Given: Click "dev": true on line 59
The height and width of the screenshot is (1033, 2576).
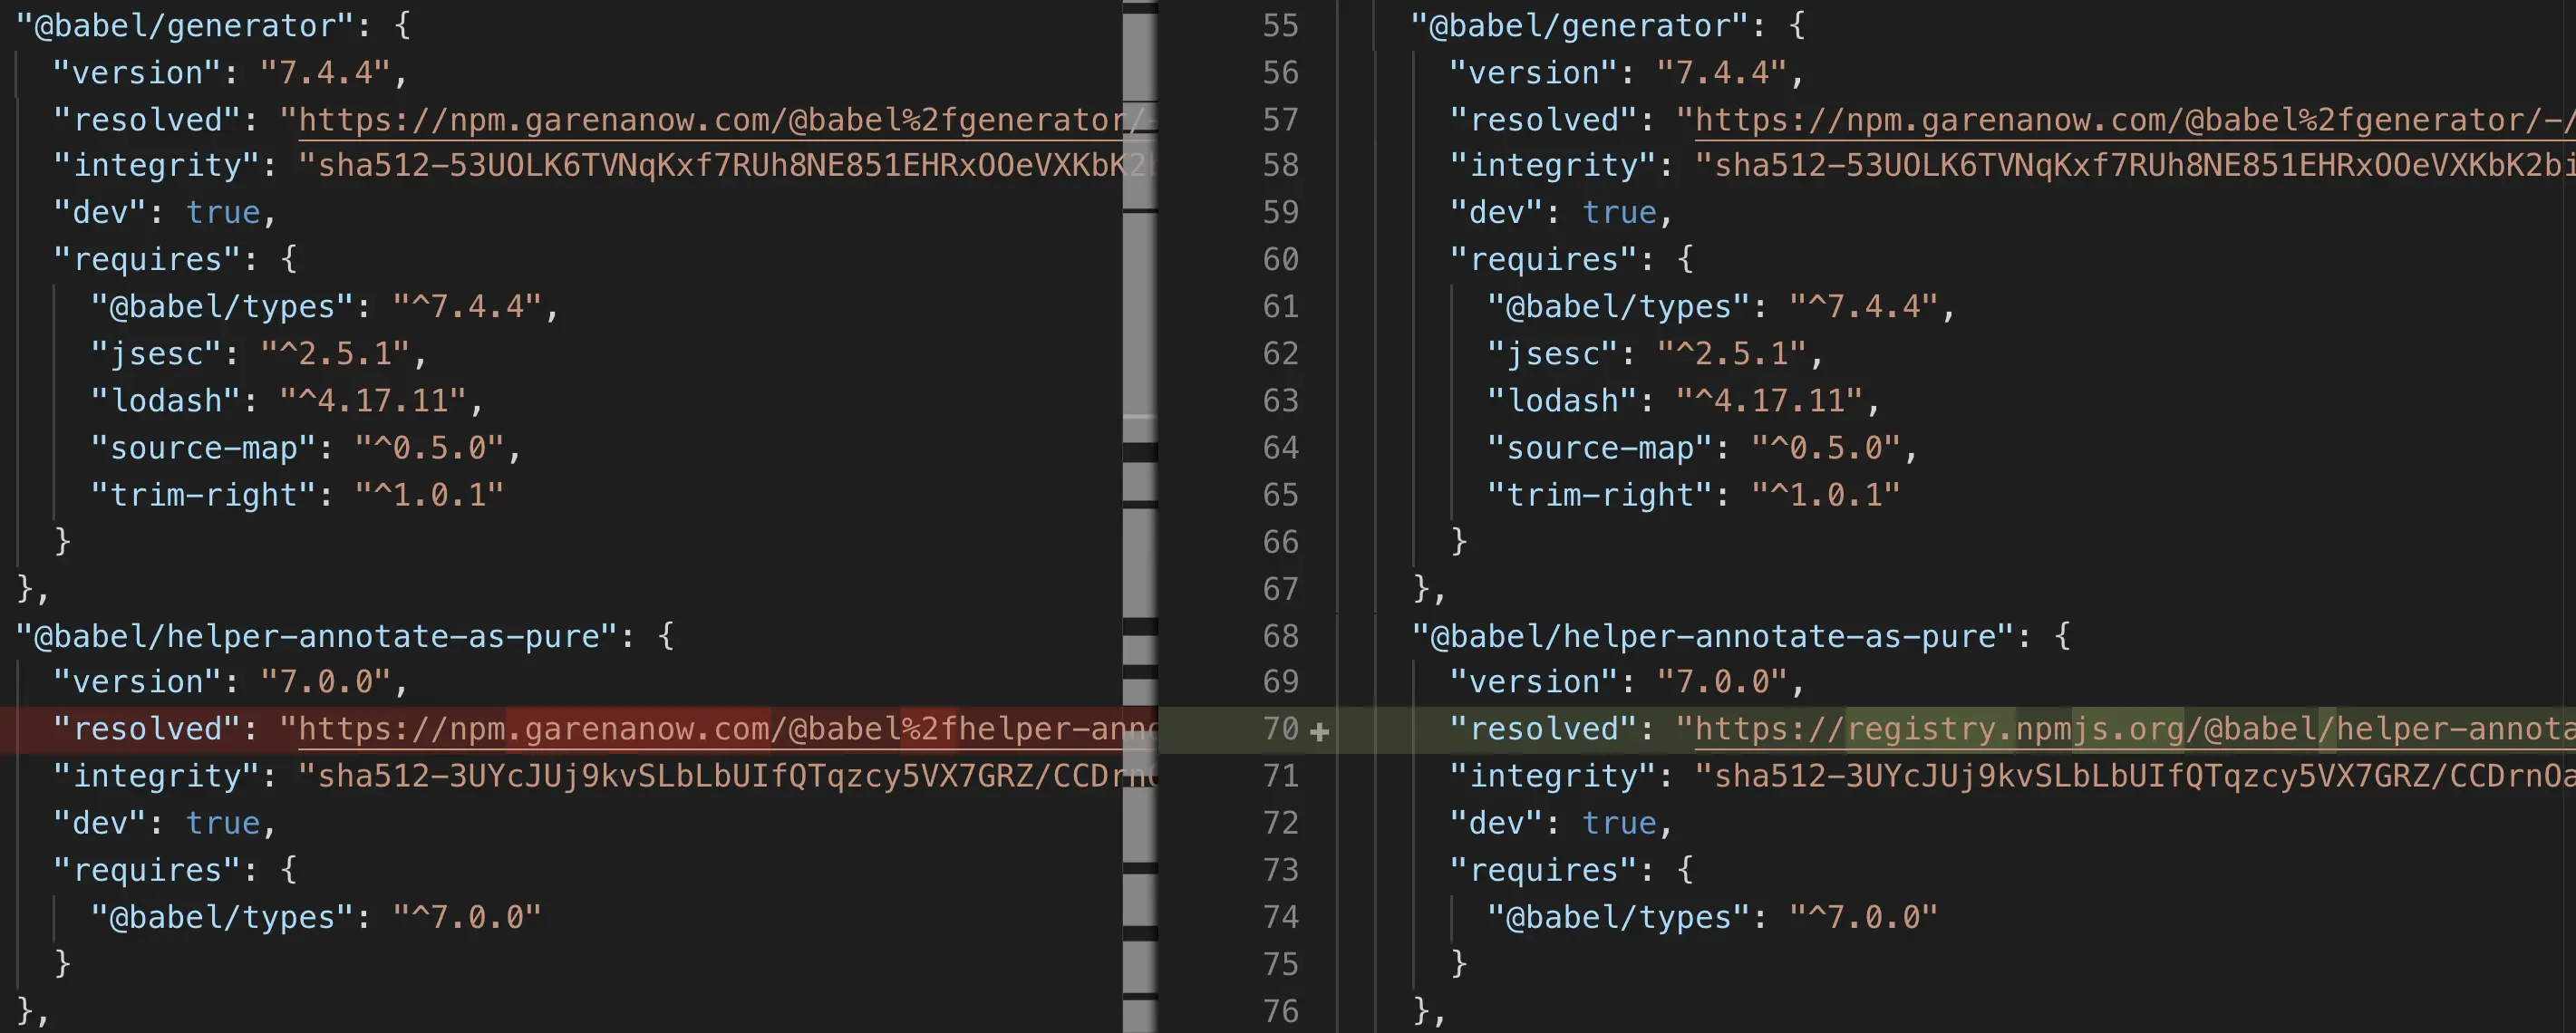Looking at the screenshot, I should [x=1552, y=212].
